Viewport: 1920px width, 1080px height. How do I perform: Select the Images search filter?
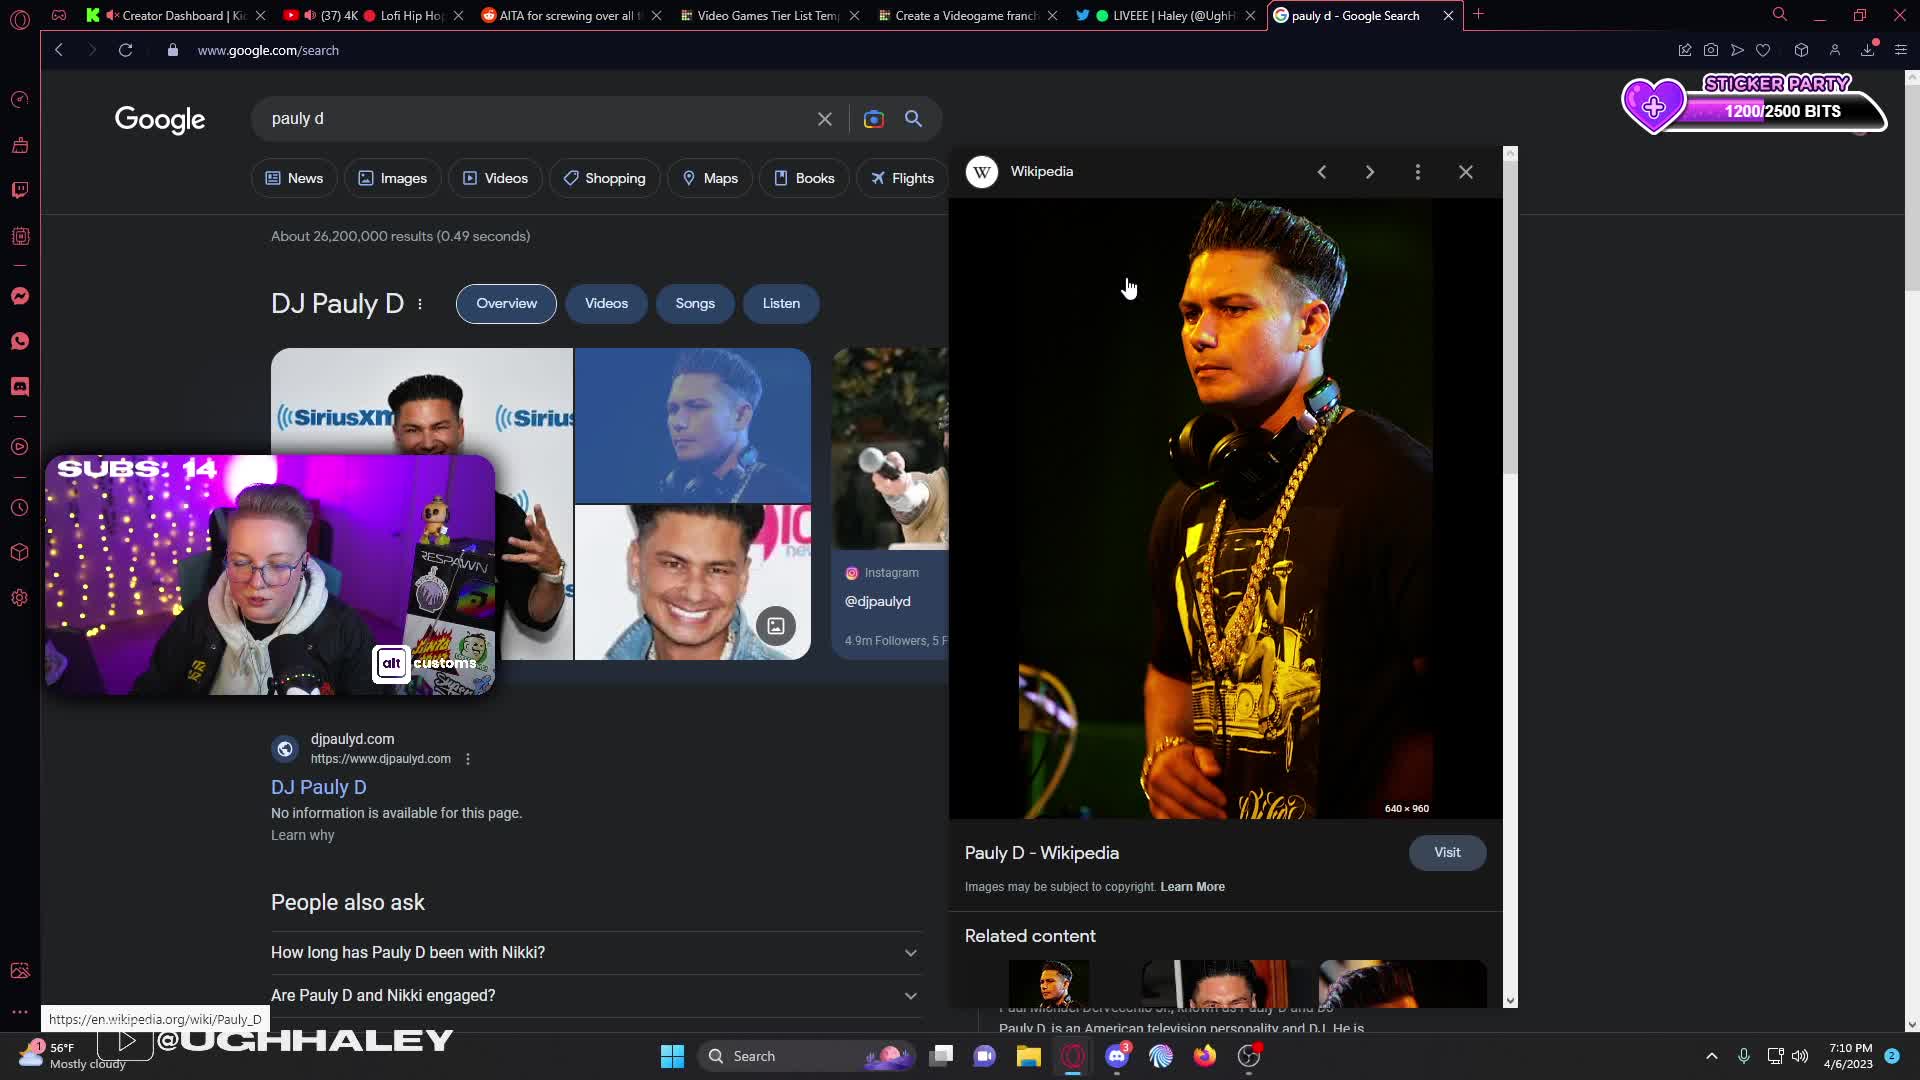point(393,178)
